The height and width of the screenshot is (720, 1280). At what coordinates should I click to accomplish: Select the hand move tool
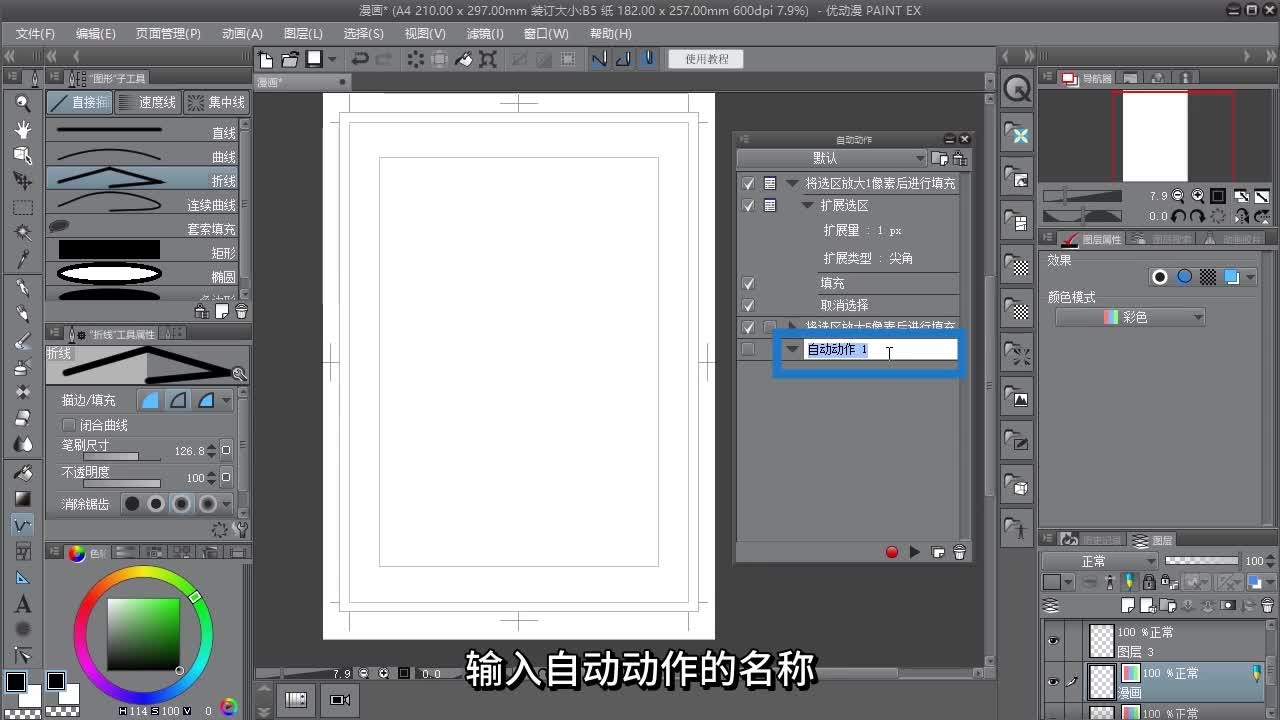23,129
